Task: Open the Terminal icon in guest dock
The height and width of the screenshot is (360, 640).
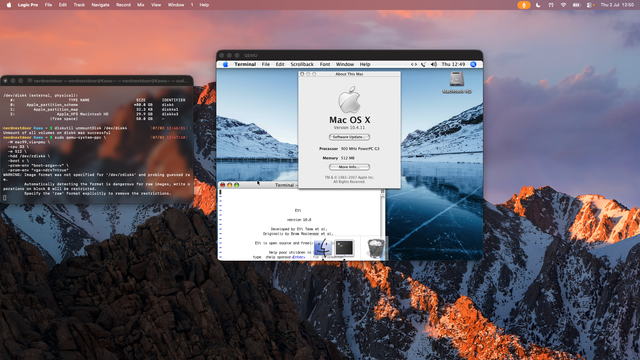Action: point(344,247)
